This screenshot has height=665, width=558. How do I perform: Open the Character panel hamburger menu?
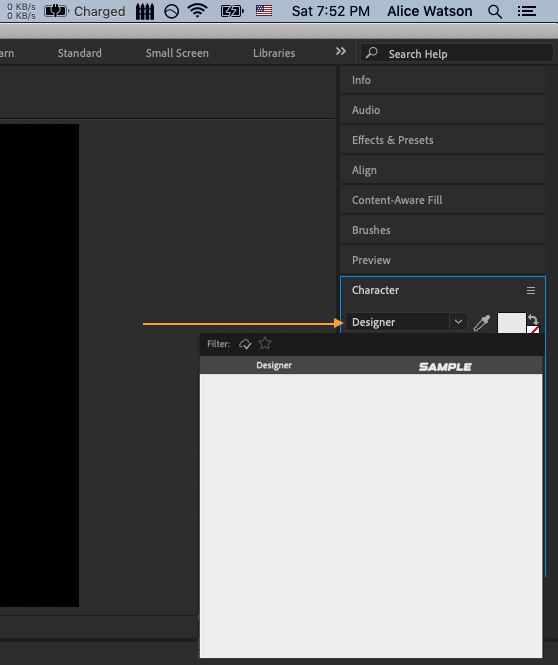(531, 291)
